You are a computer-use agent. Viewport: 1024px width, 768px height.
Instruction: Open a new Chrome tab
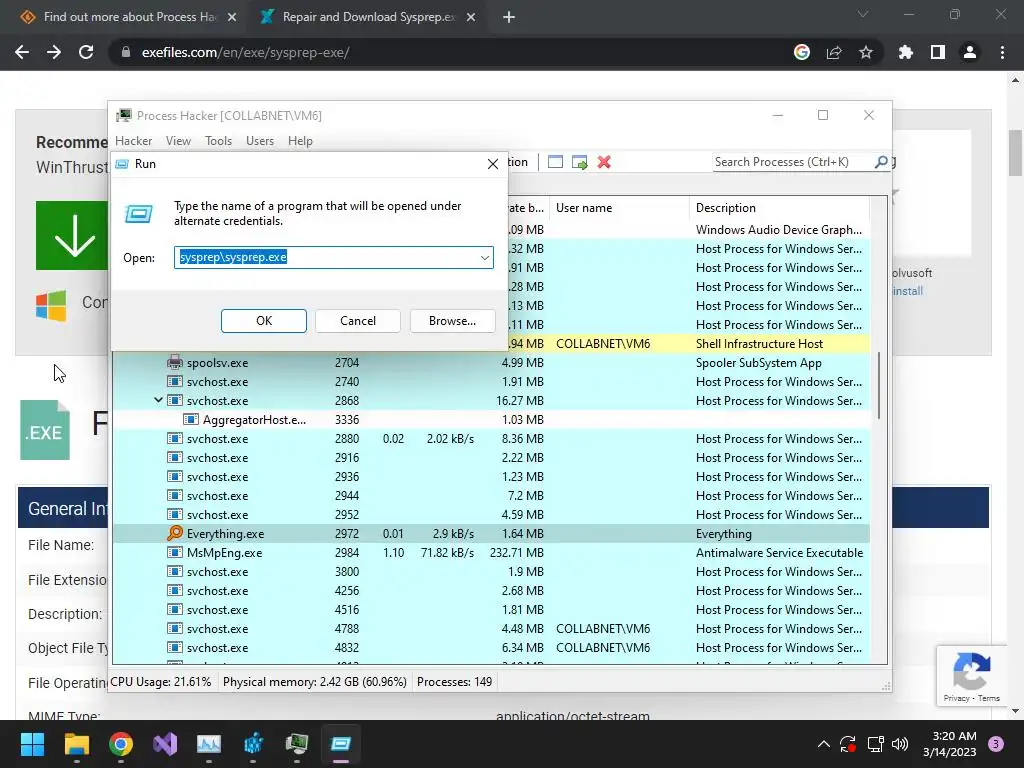[x=509, y=17]
